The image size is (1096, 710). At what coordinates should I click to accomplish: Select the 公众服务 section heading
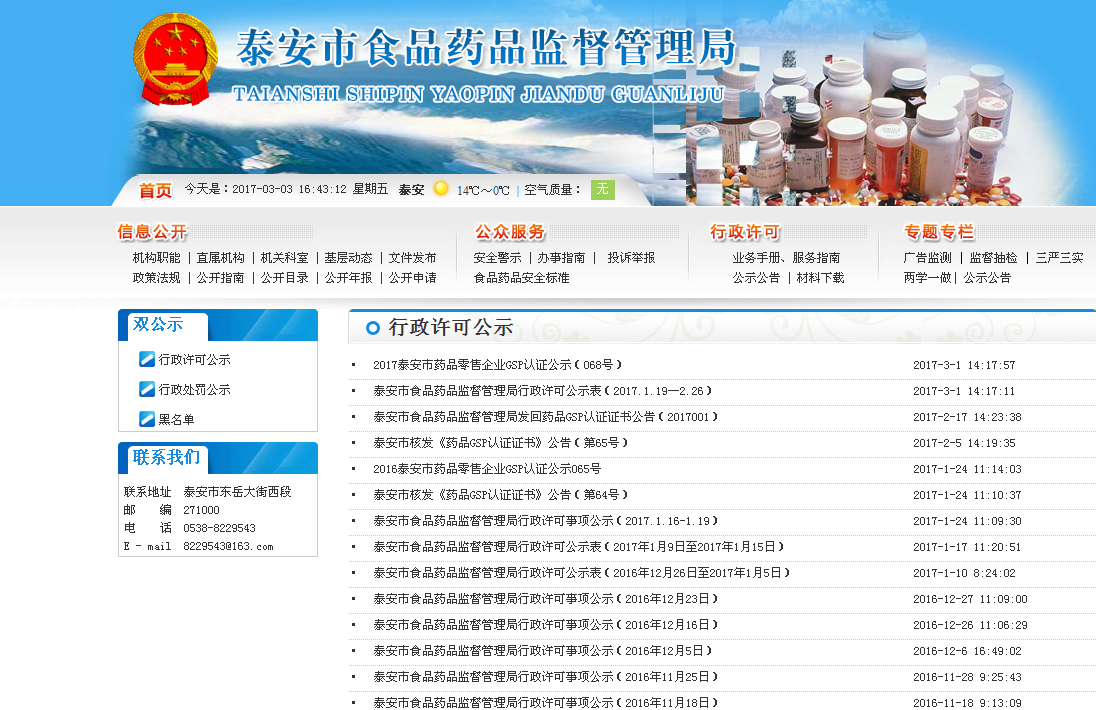tap(510, 231)
